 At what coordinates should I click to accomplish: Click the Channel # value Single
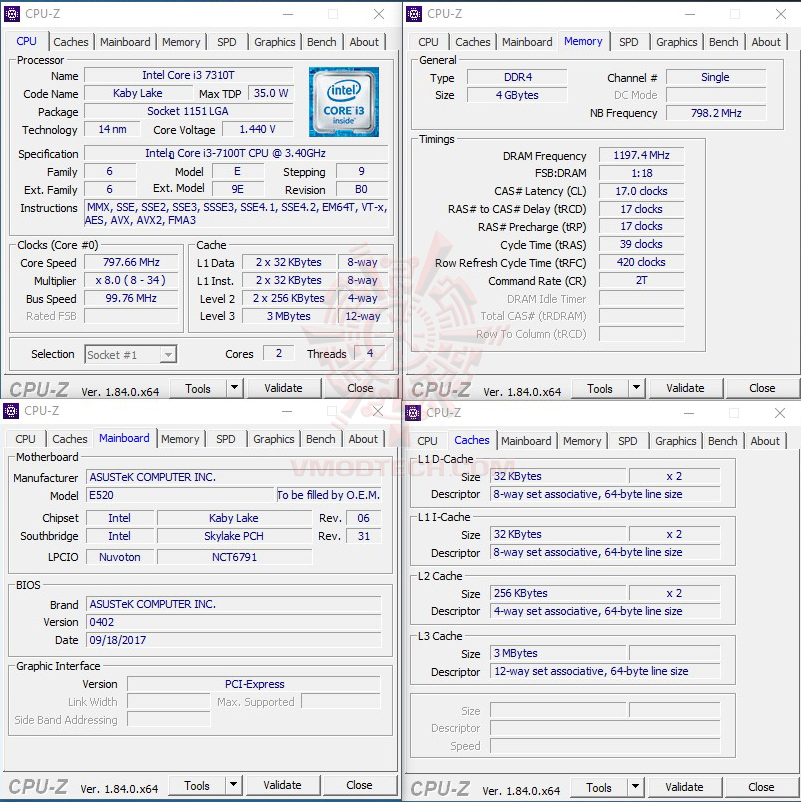coord(716,77)
